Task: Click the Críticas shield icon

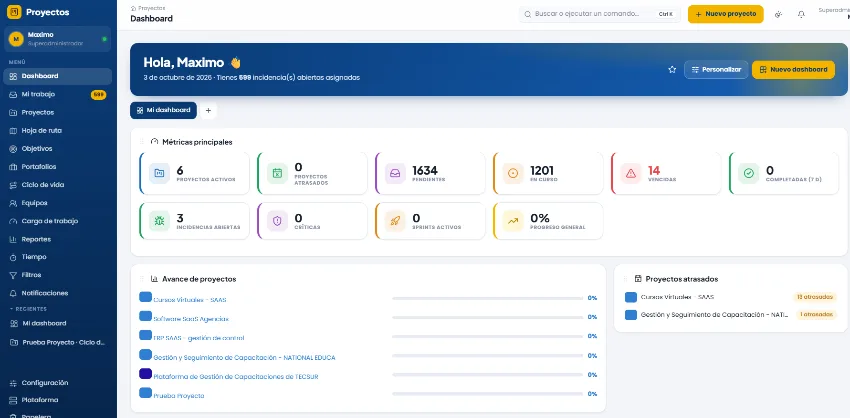Action: 278,221
